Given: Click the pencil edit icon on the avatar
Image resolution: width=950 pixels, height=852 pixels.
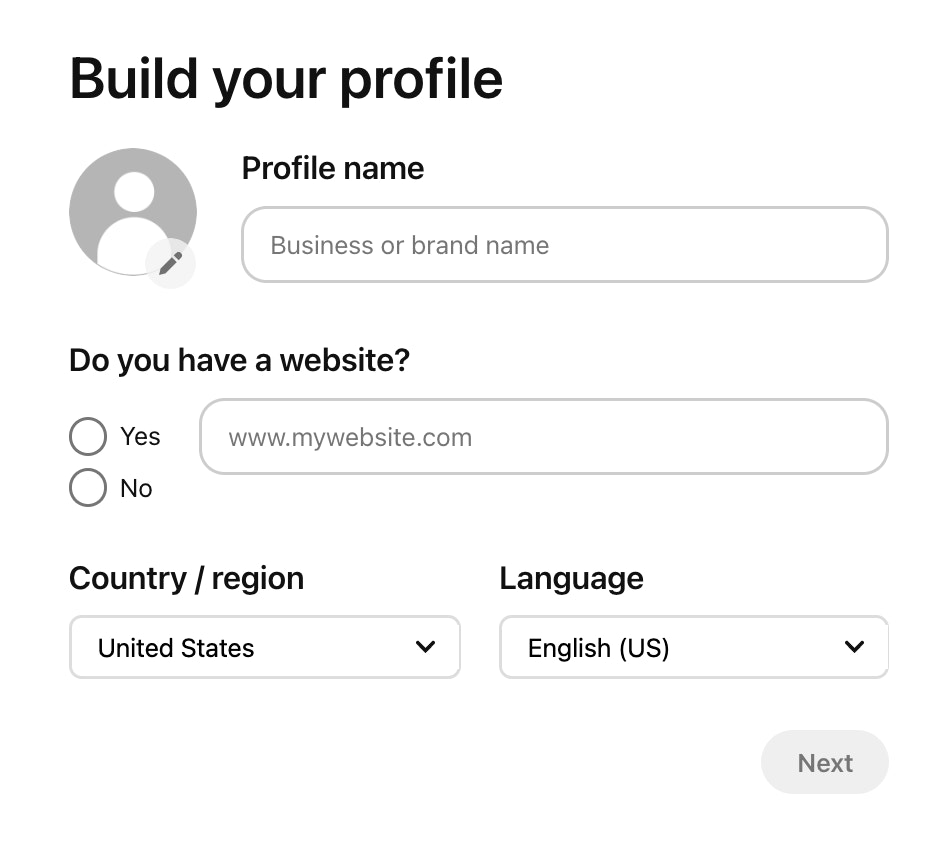Looking at the screenshot, I should (171, 263).
